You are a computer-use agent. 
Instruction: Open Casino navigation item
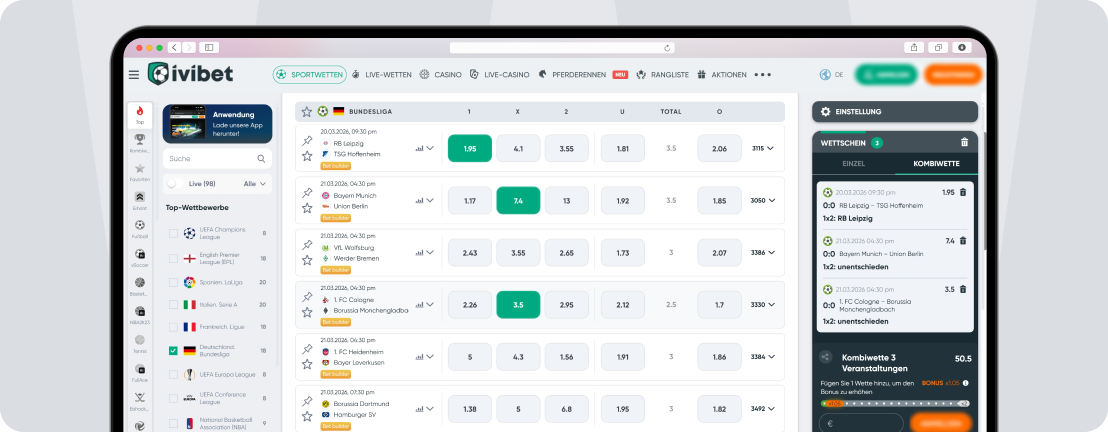440,74
